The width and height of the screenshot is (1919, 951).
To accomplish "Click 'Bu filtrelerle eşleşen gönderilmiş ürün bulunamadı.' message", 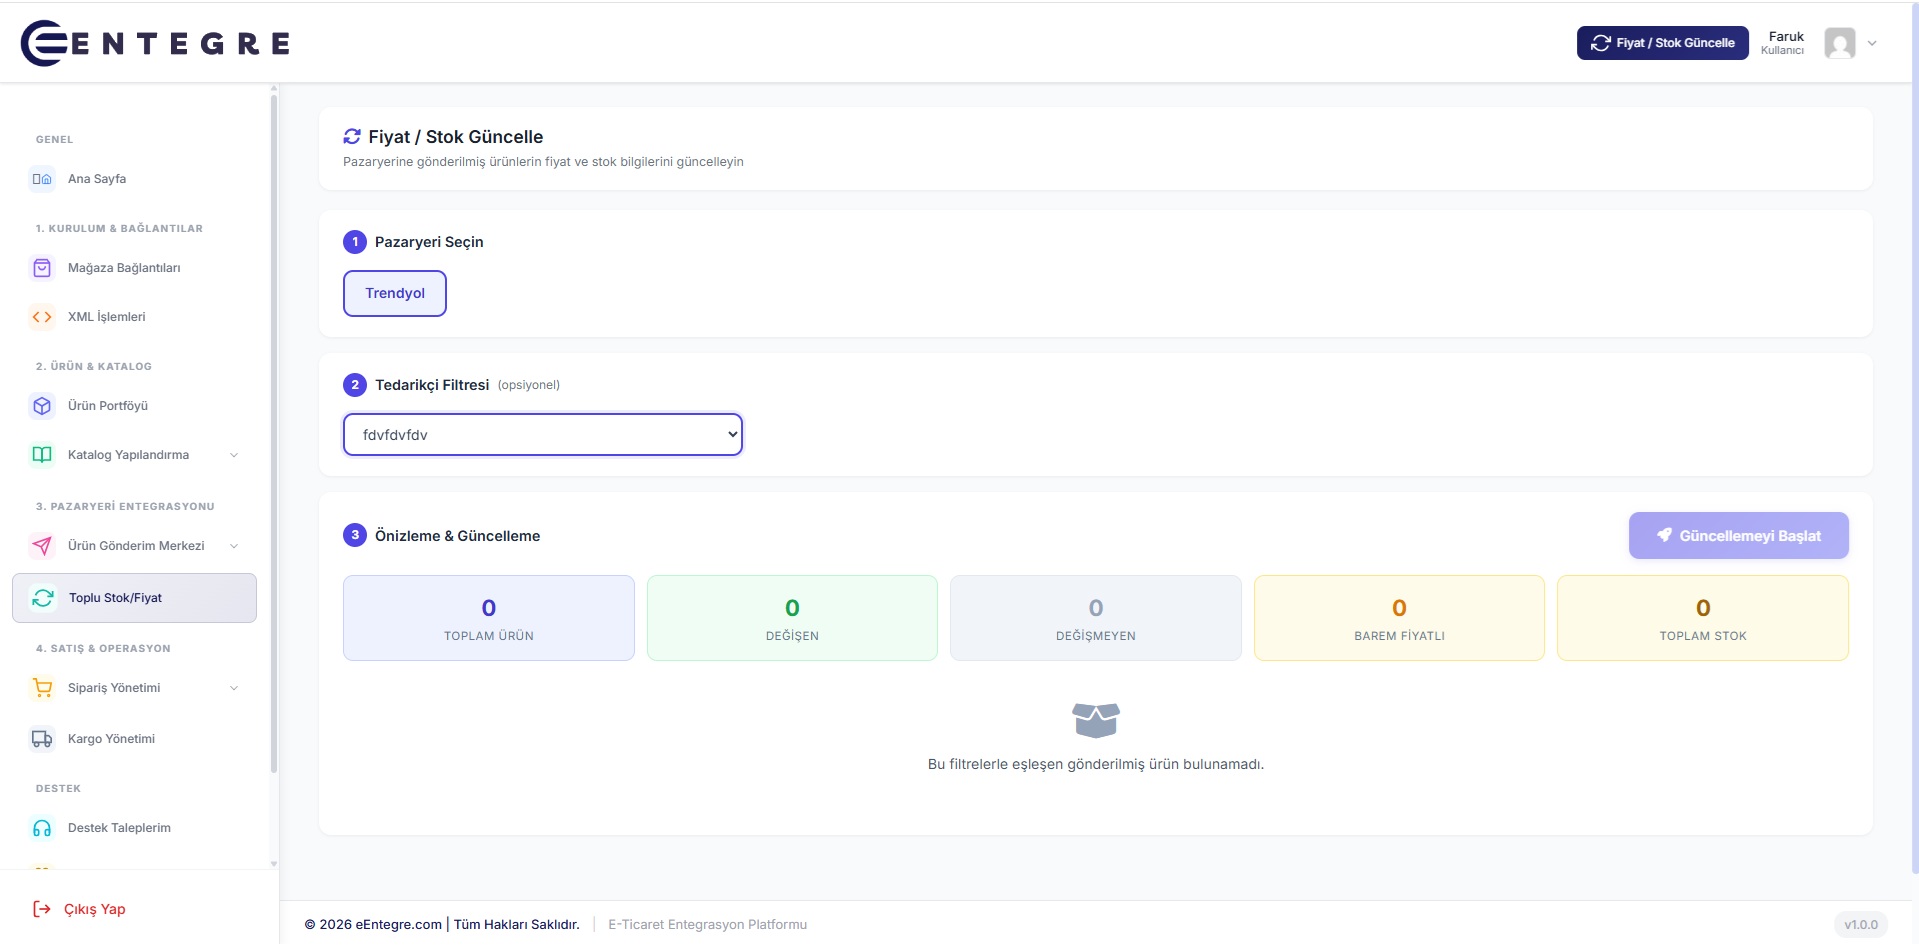I will (1096, 764).
